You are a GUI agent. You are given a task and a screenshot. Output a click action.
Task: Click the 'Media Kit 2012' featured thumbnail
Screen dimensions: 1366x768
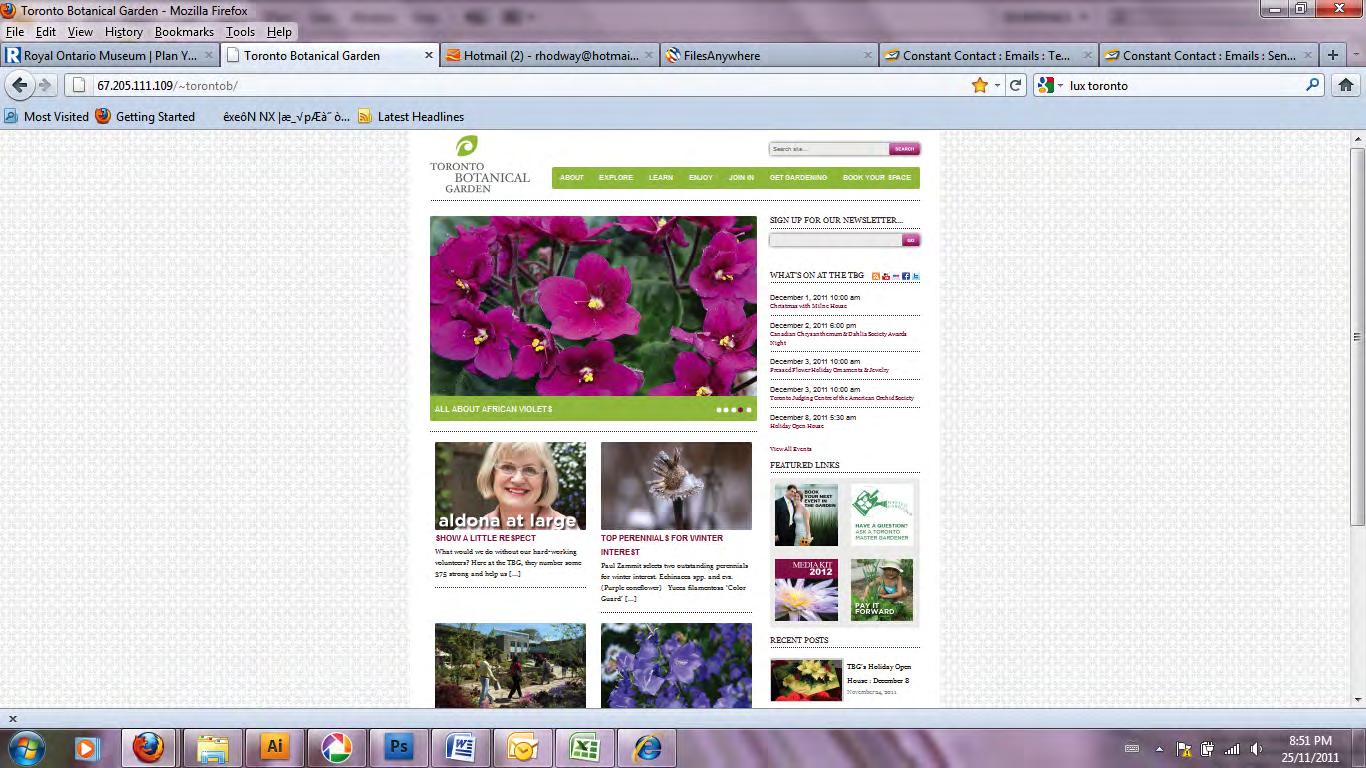[x=806, y=590]
